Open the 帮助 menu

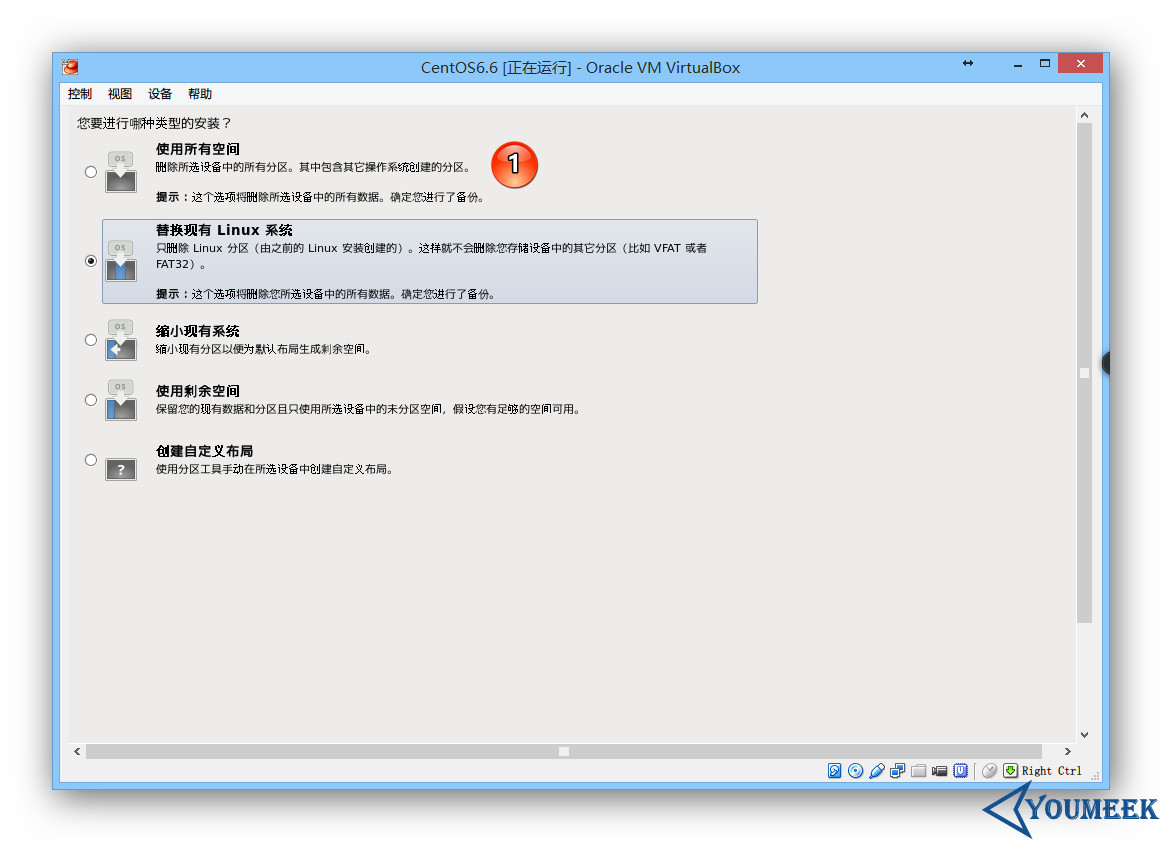[x=199, y=93]
